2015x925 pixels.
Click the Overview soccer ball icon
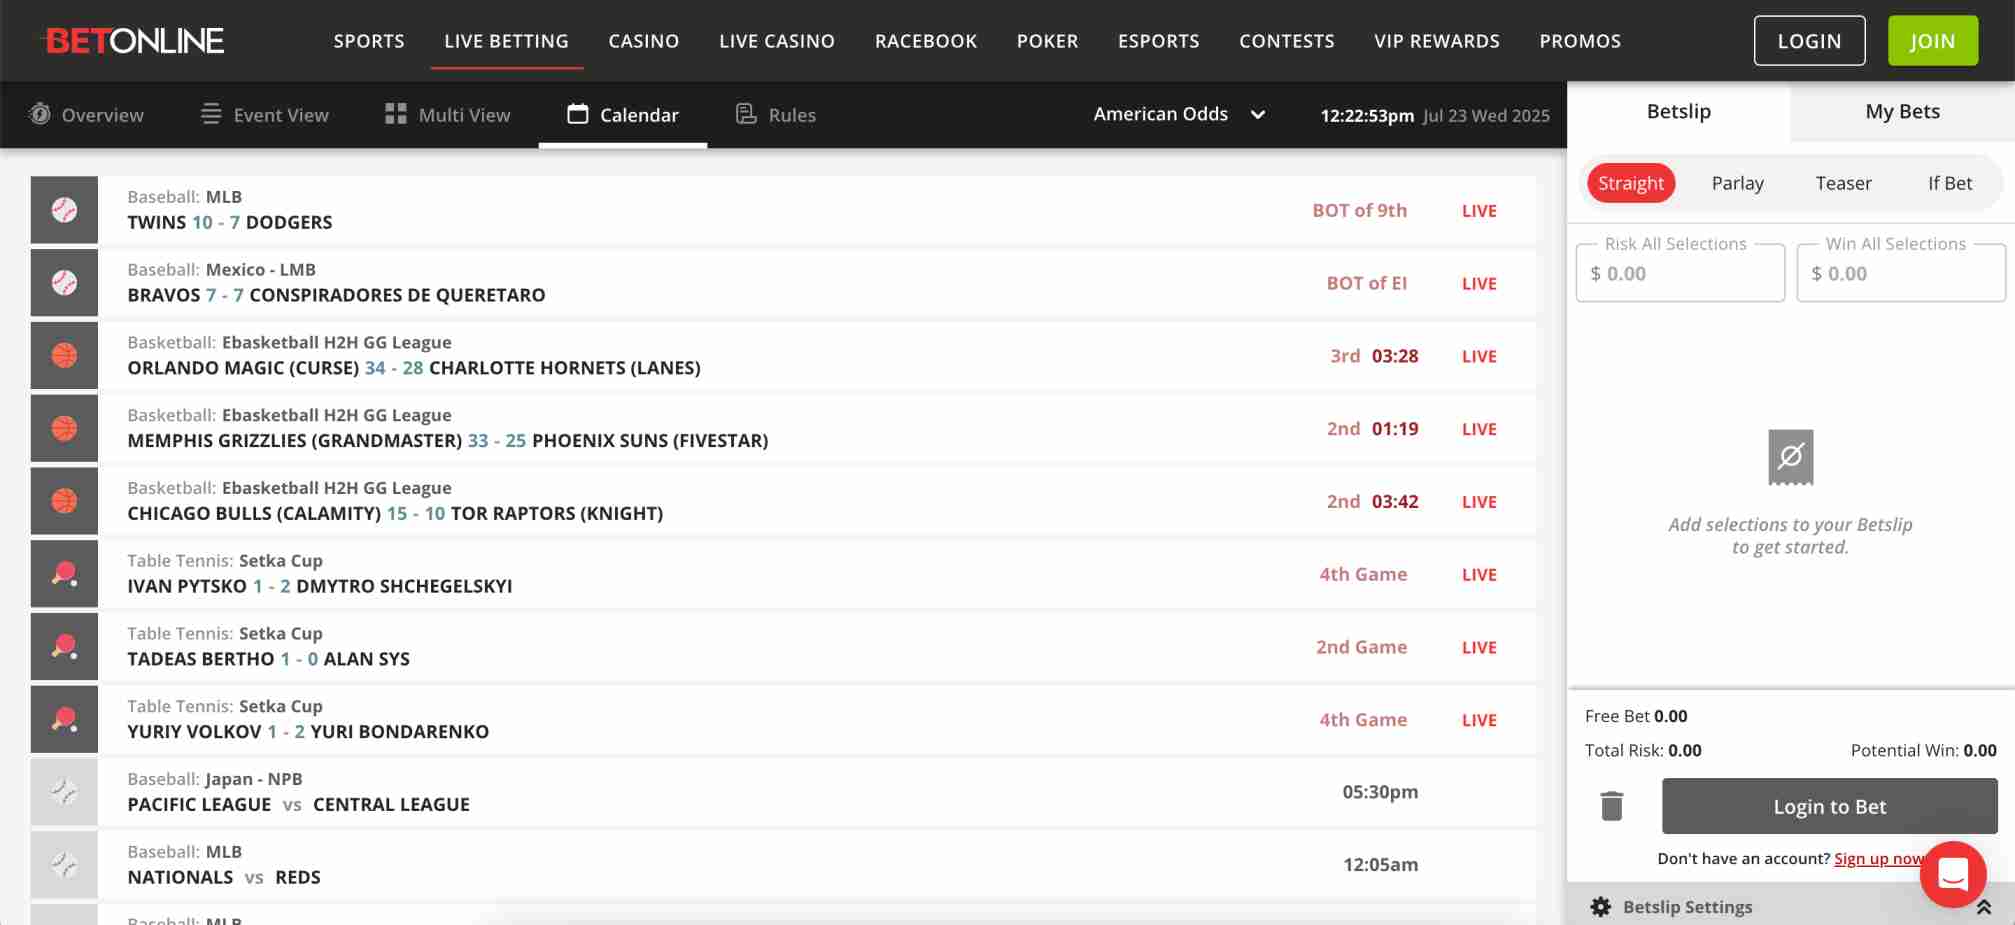pos(40,114)
